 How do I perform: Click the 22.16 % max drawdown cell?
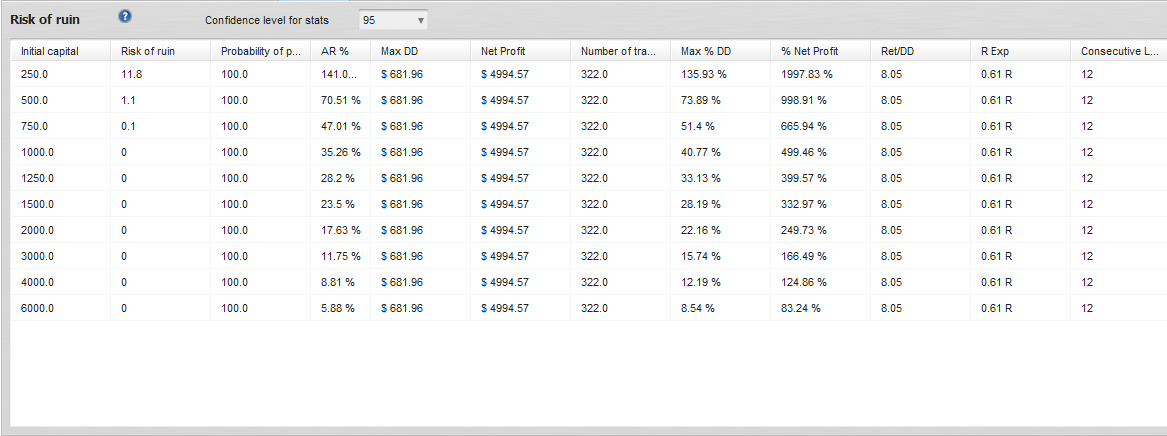pyautogui.click(x=700, y=230)
